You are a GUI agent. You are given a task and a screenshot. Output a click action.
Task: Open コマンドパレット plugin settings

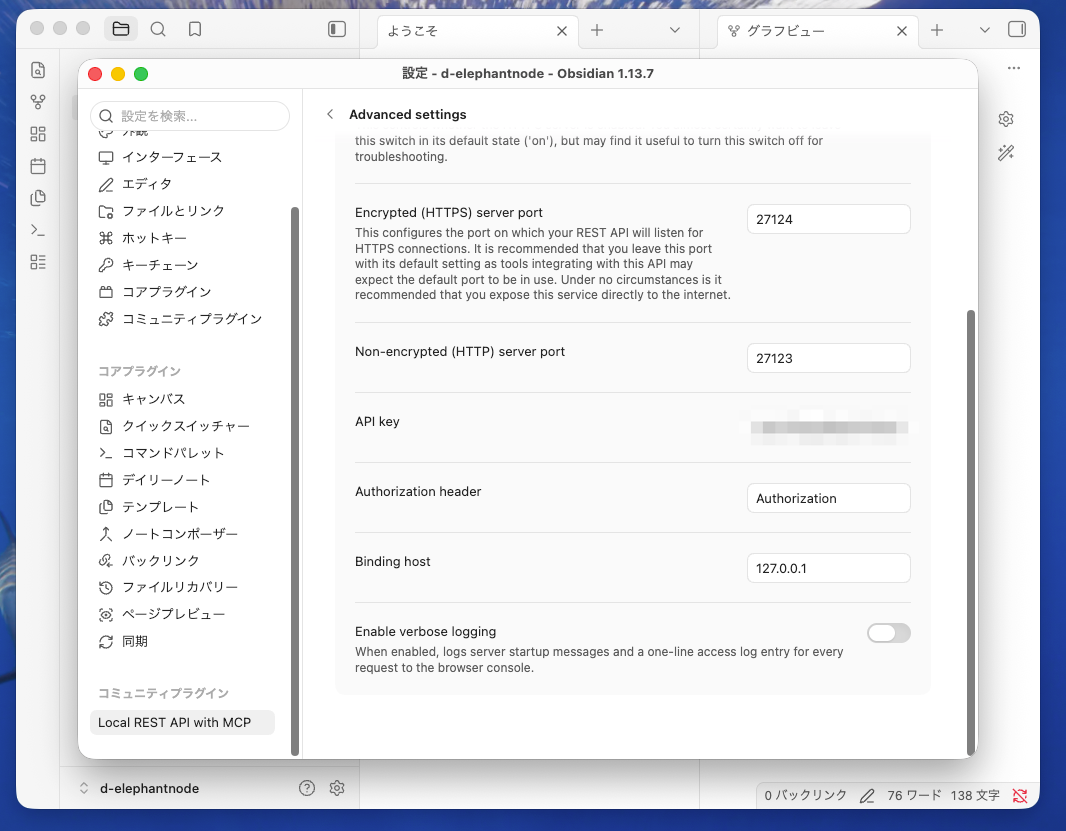[x=182, y=453]
